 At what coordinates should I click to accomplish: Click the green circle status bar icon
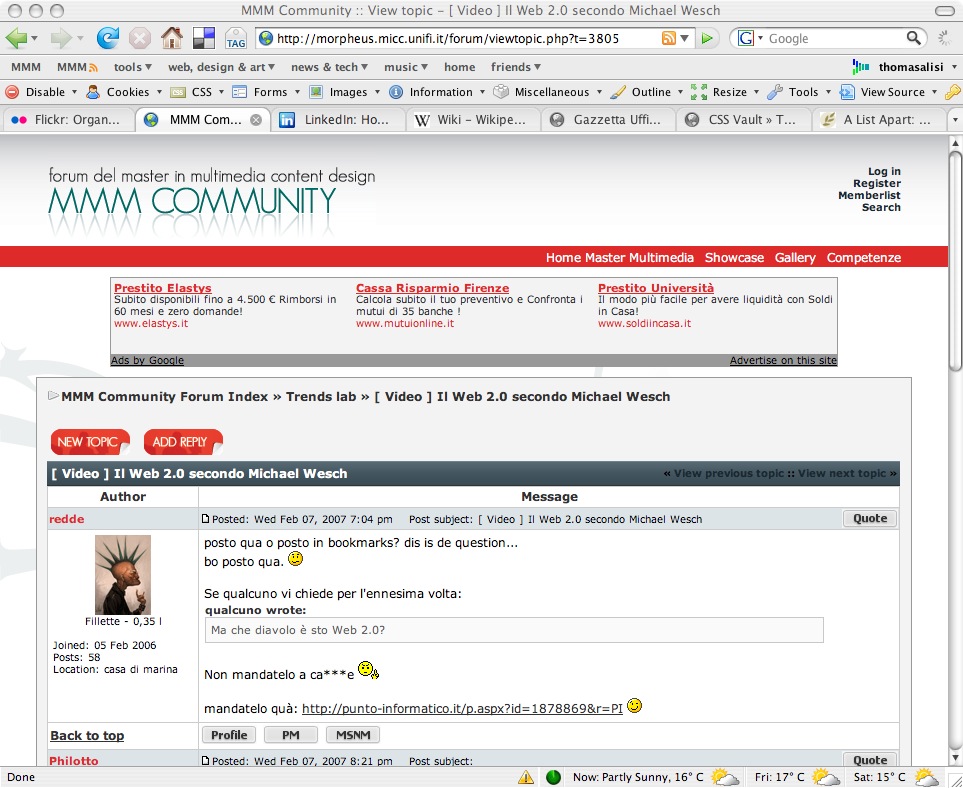[553, 777]
